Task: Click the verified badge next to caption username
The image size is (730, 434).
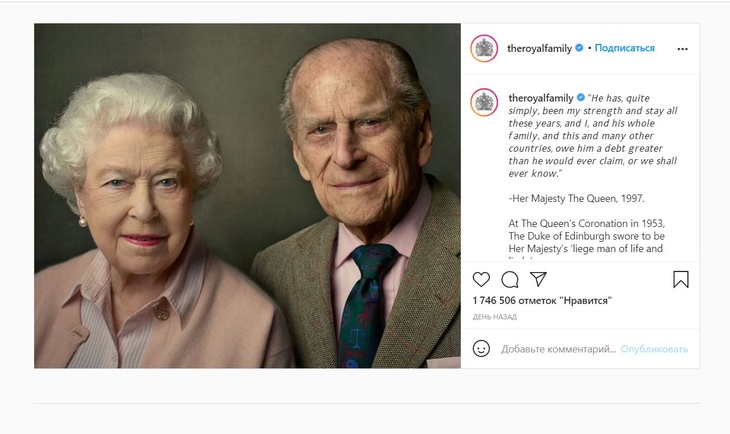Action: coord(581,98)
